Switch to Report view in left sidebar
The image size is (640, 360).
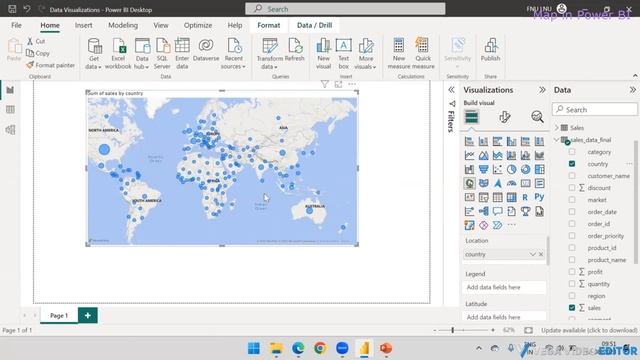[10, 90]
